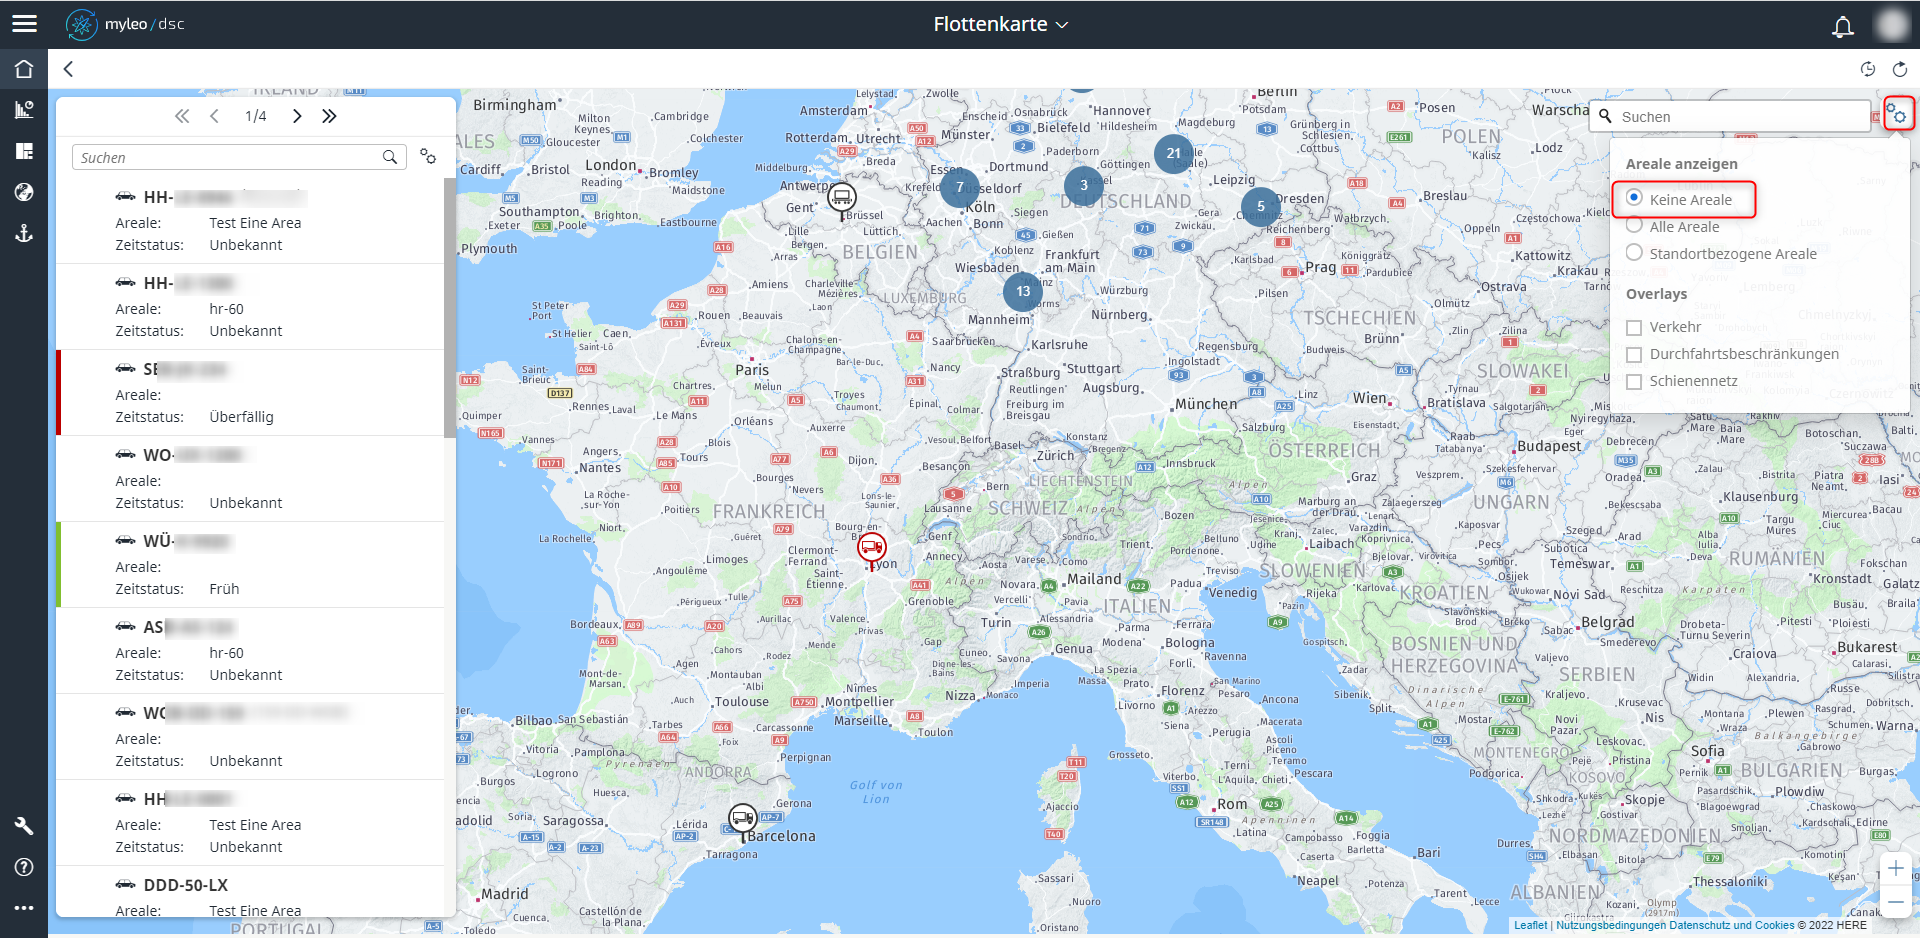Click cluster marker showing 5

pyautogui.click(x=1260, y=206)
